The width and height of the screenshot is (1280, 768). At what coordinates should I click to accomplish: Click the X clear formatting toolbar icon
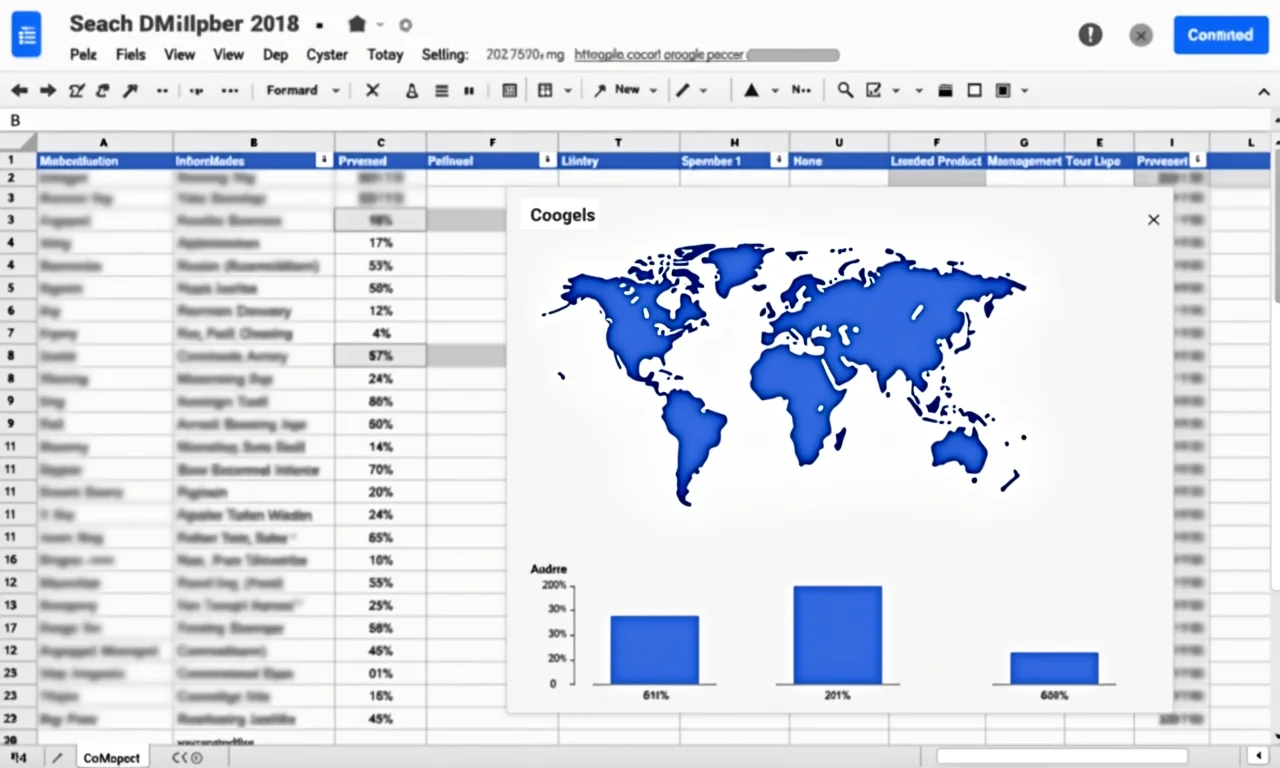372,90
